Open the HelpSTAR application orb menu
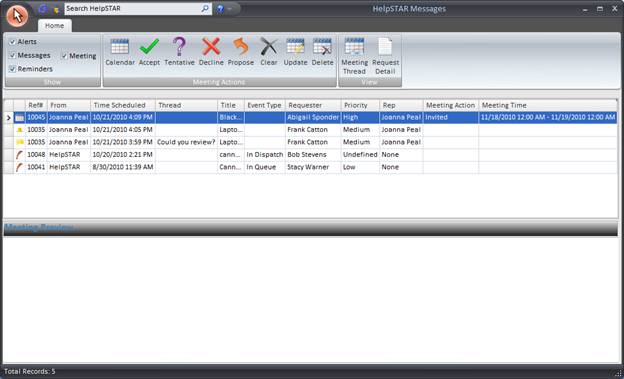This screenshot has height=379, width=624. pyautogui.click(x=17, y=16)
